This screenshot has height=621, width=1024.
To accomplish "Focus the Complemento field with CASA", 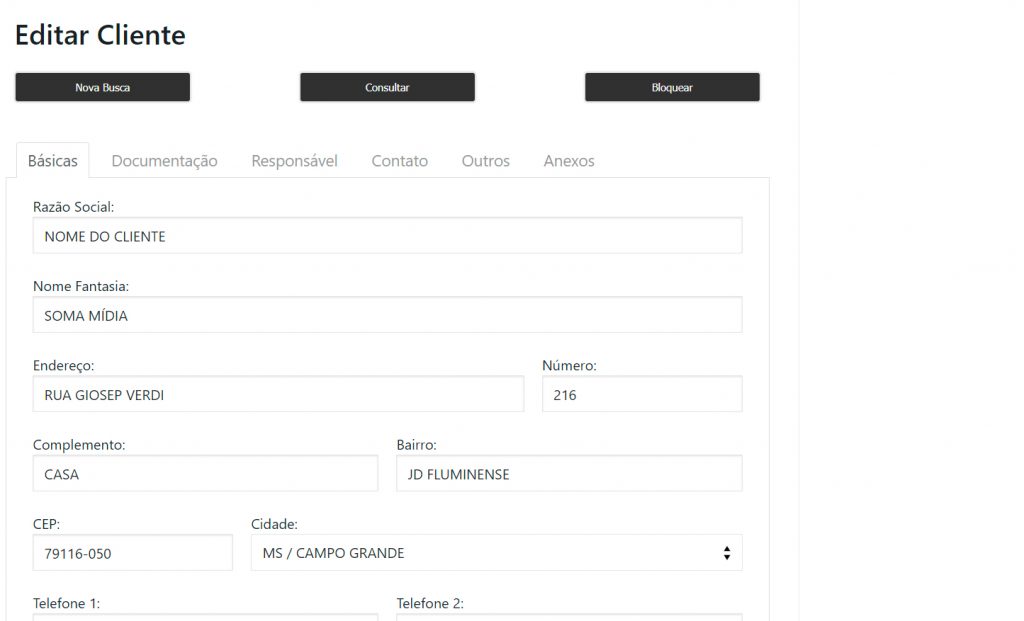I will point(205,473).
